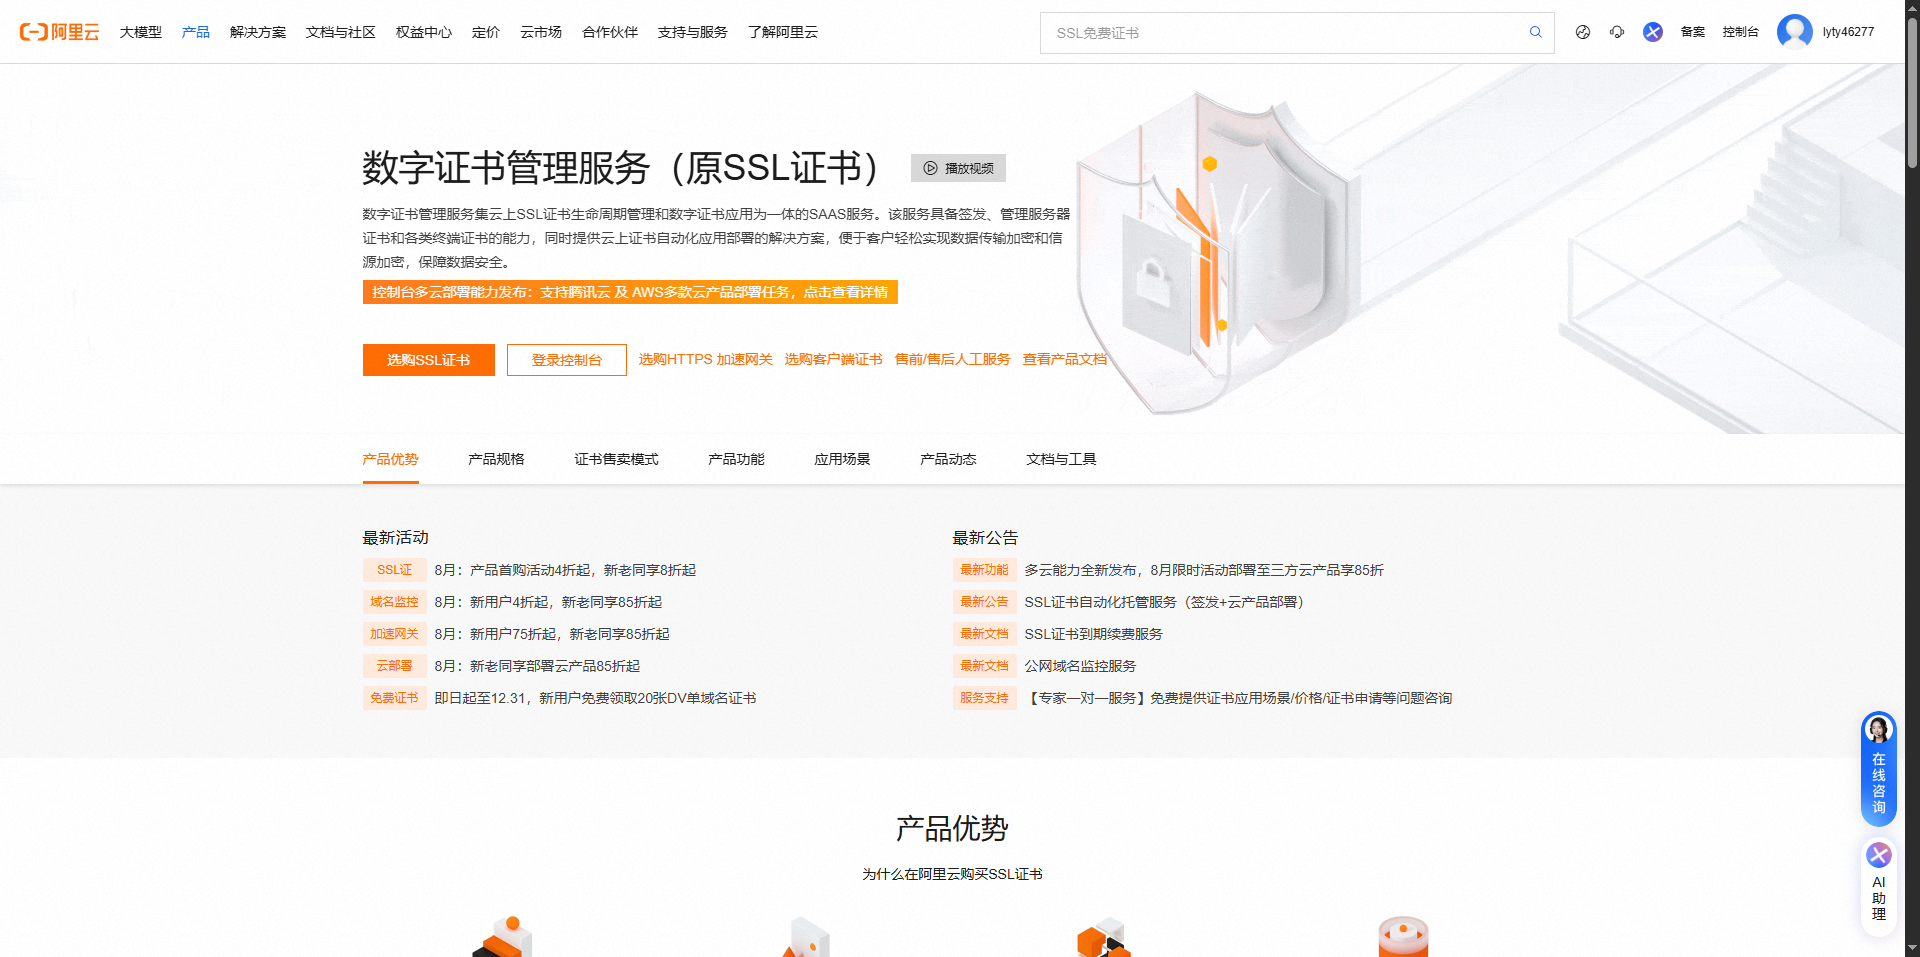
Task: Click the 云部署 tag
Action: (x=395, y=666)
